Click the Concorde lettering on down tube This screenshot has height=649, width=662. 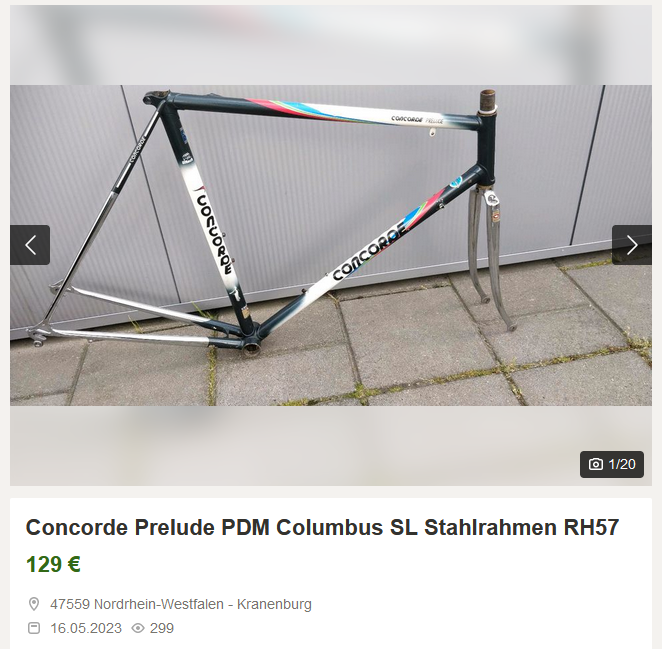coord(371,251)
